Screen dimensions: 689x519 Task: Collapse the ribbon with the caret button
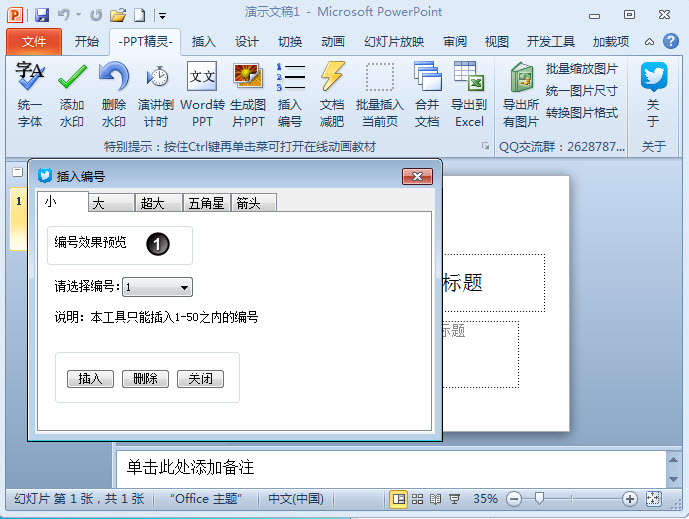[649, 42]
